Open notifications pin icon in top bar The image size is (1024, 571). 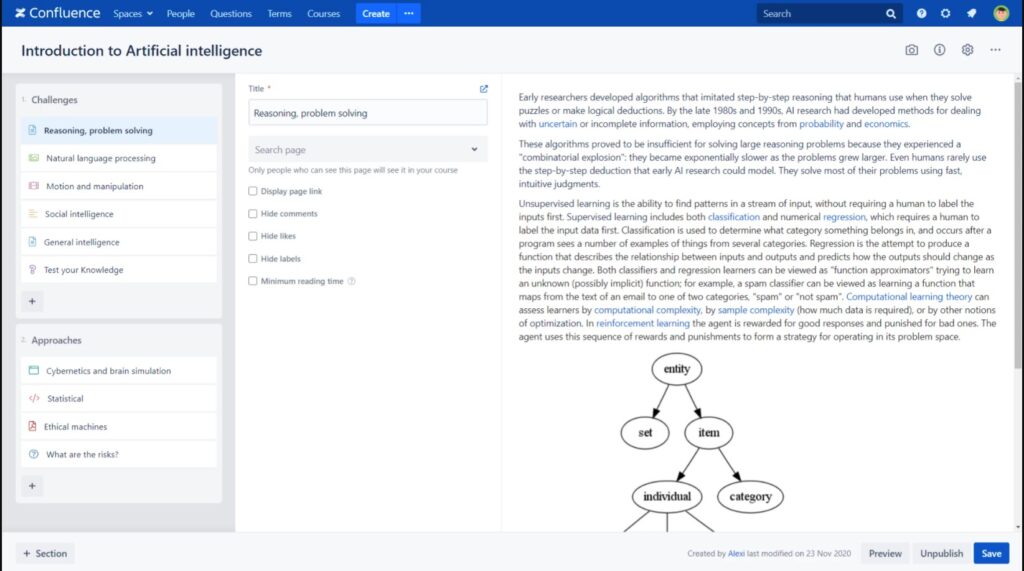pyautogui.click(x=971, y=13)
